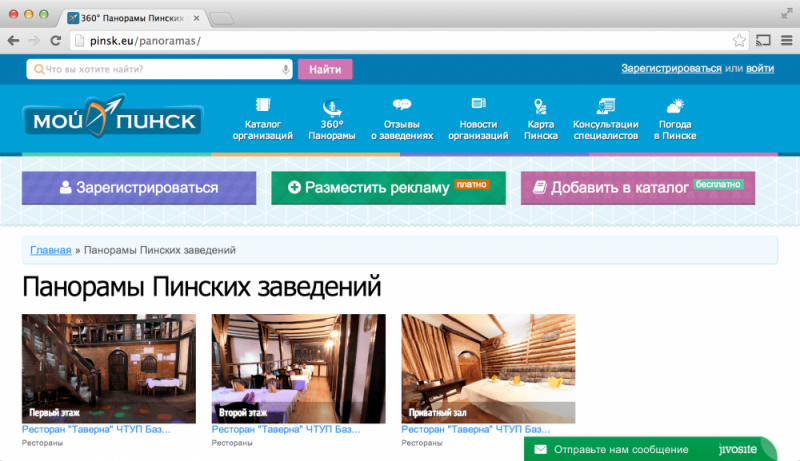This screenshot has width=800, height=461.
Task: Click the Главная breadcrumb link
Action: (x=50, y=250)
